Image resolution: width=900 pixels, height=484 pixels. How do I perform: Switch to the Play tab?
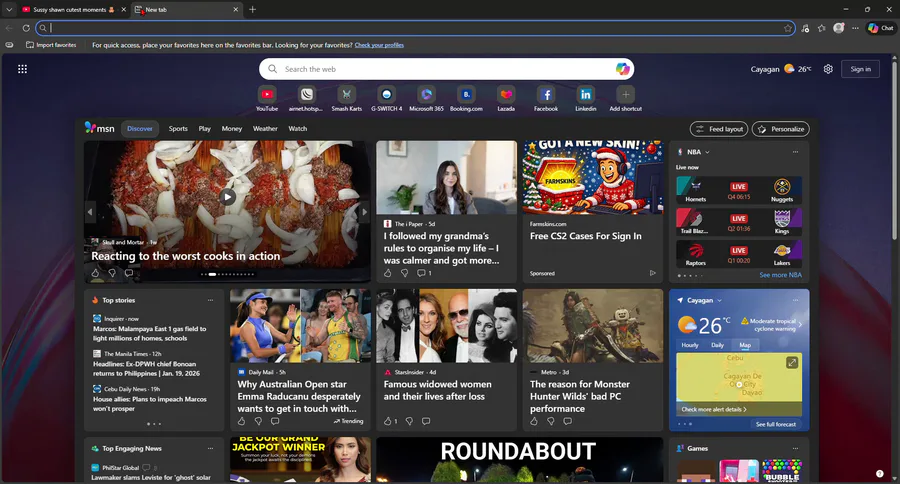pos(205,129)
